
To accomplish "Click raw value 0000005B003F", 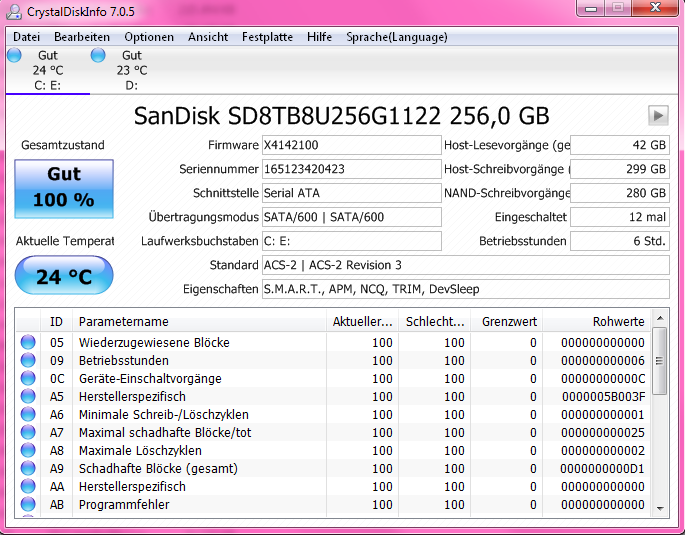I will [x=603, y=397].
